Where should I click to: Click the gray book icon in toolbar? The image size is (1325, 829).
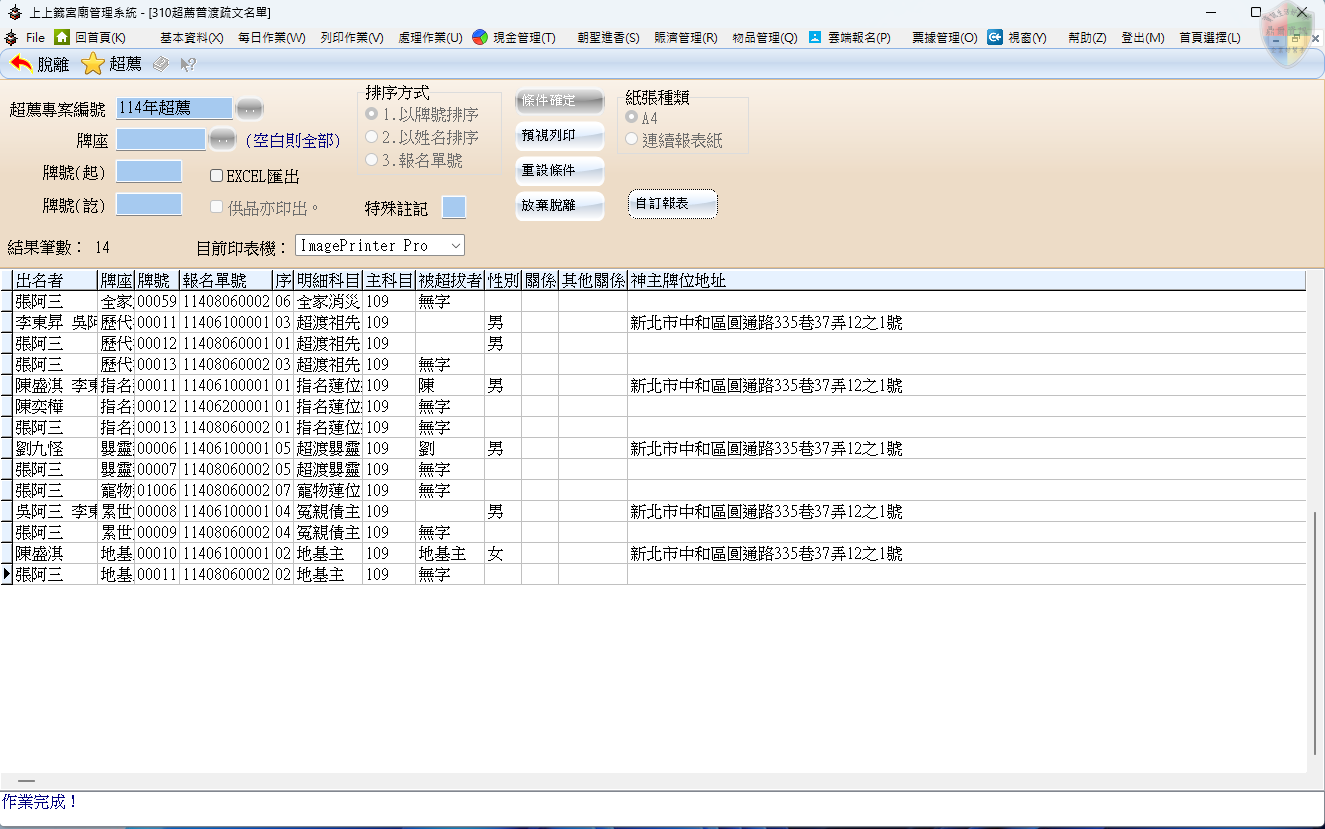(161, 65)
